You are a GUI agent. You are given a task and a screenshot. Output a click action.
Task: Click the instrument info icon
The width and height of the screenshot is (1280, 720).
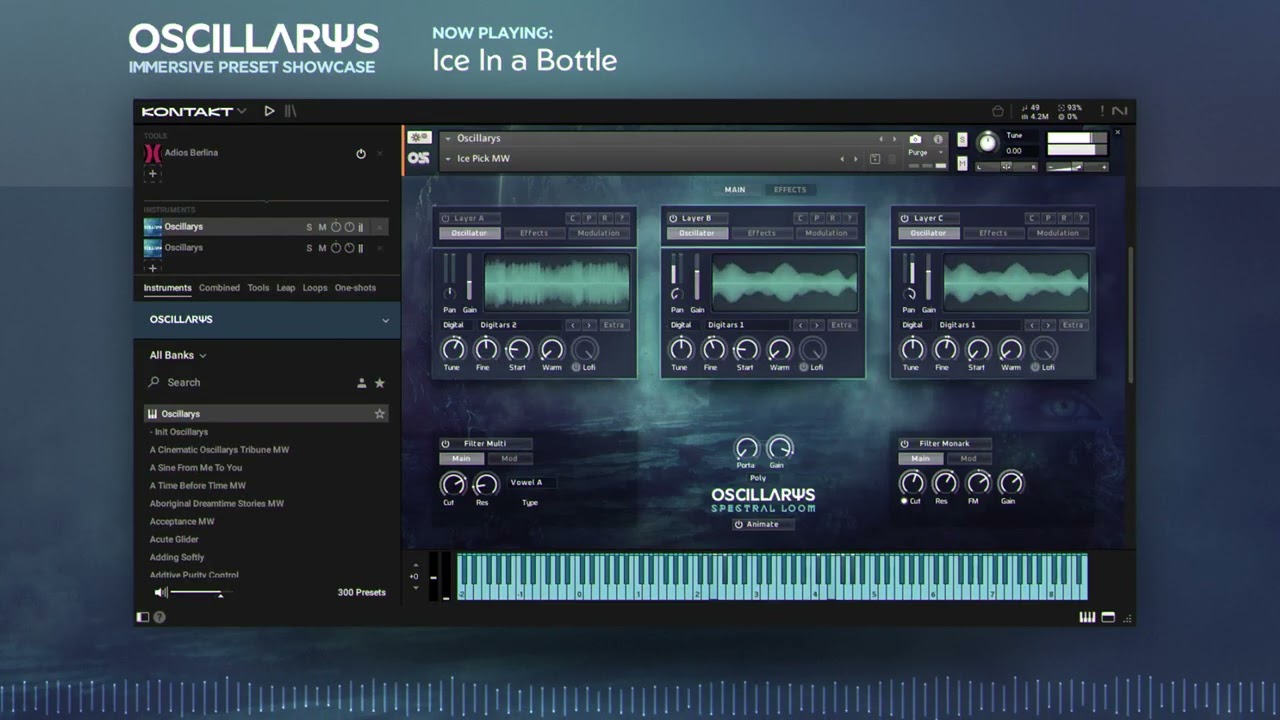[x=938, y=139]
